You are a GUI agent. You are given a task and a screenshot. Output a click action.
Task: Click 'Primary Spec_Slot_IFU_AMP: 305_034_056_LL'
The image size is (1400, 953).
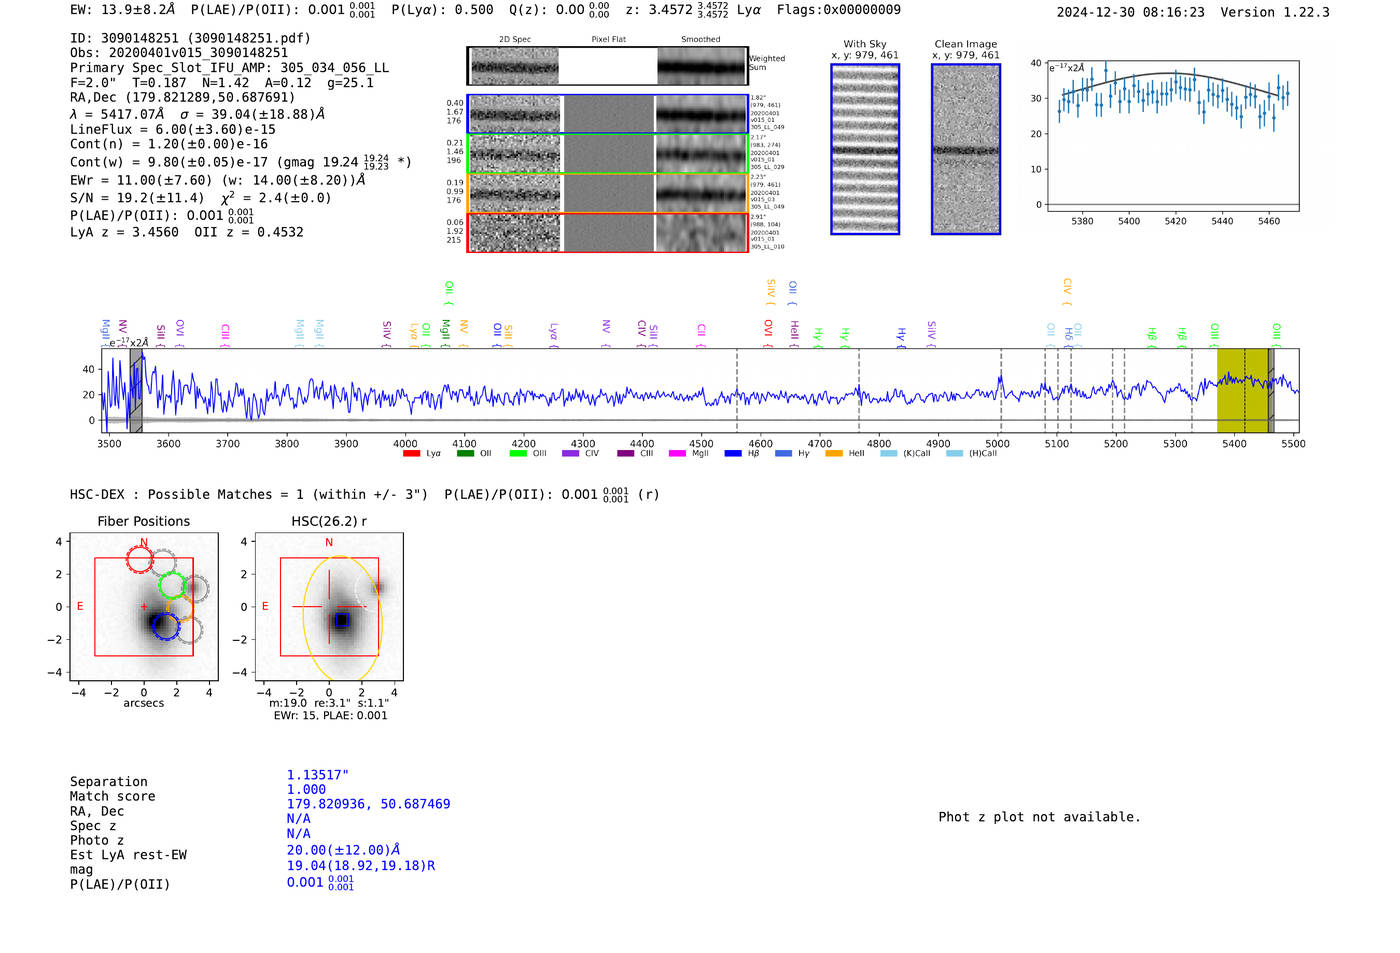pyautogui.click(x=229, y=68)
